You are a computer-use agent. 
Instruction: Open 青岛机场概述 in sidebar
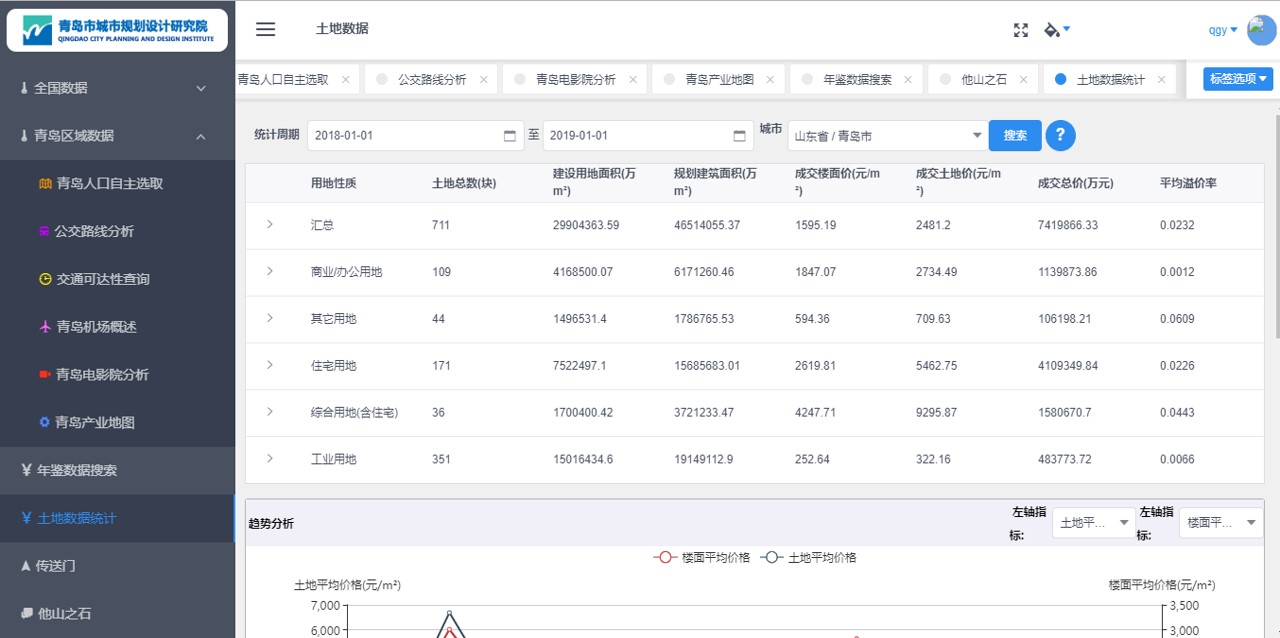[x=117, y=327]
